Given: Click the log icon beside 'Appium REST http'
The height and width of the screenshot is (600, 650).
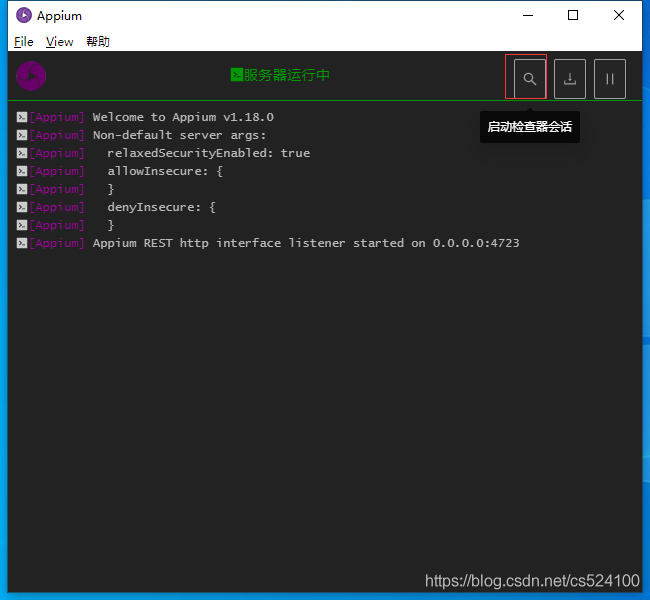Looking at the screenshot, I should pyautogui.click(x=22, y=243).
